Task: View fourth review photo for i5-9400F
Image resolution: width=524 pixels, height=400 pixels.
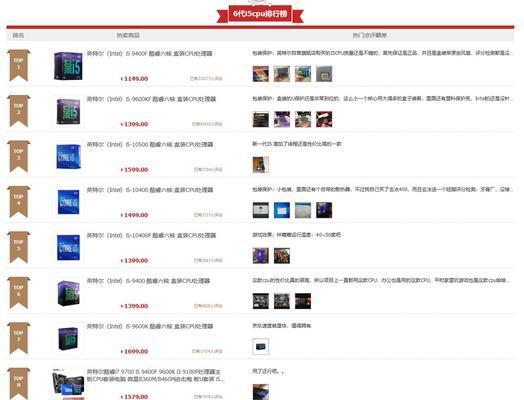Action: pos(324,74)
